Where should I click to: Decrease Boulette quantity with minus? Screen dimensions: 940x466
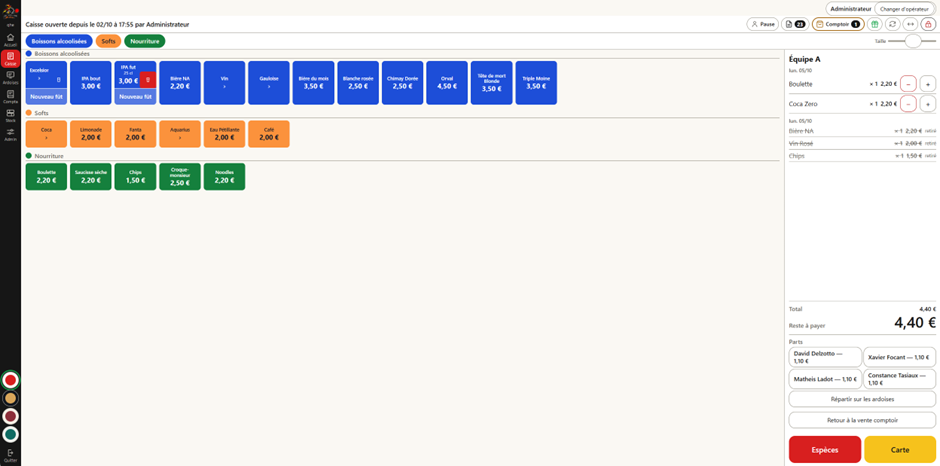[x=908, y=85]
